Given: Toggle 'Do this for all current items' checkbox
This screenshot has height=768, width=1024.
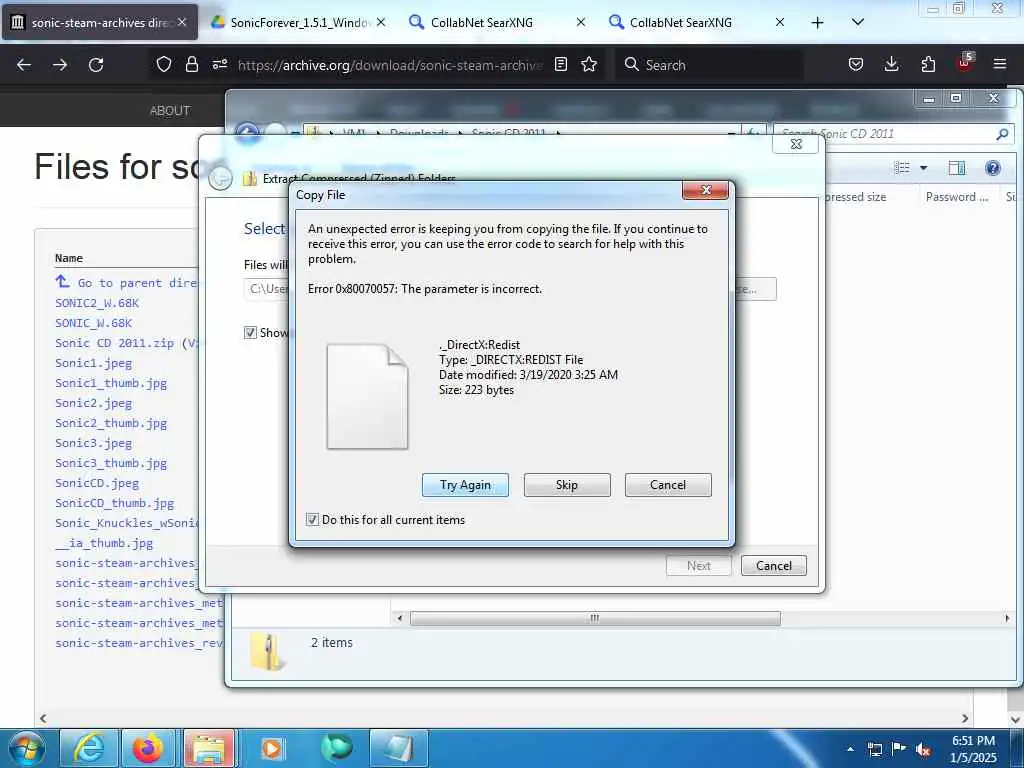Looking at the screenshot, I should click(312, 520).
